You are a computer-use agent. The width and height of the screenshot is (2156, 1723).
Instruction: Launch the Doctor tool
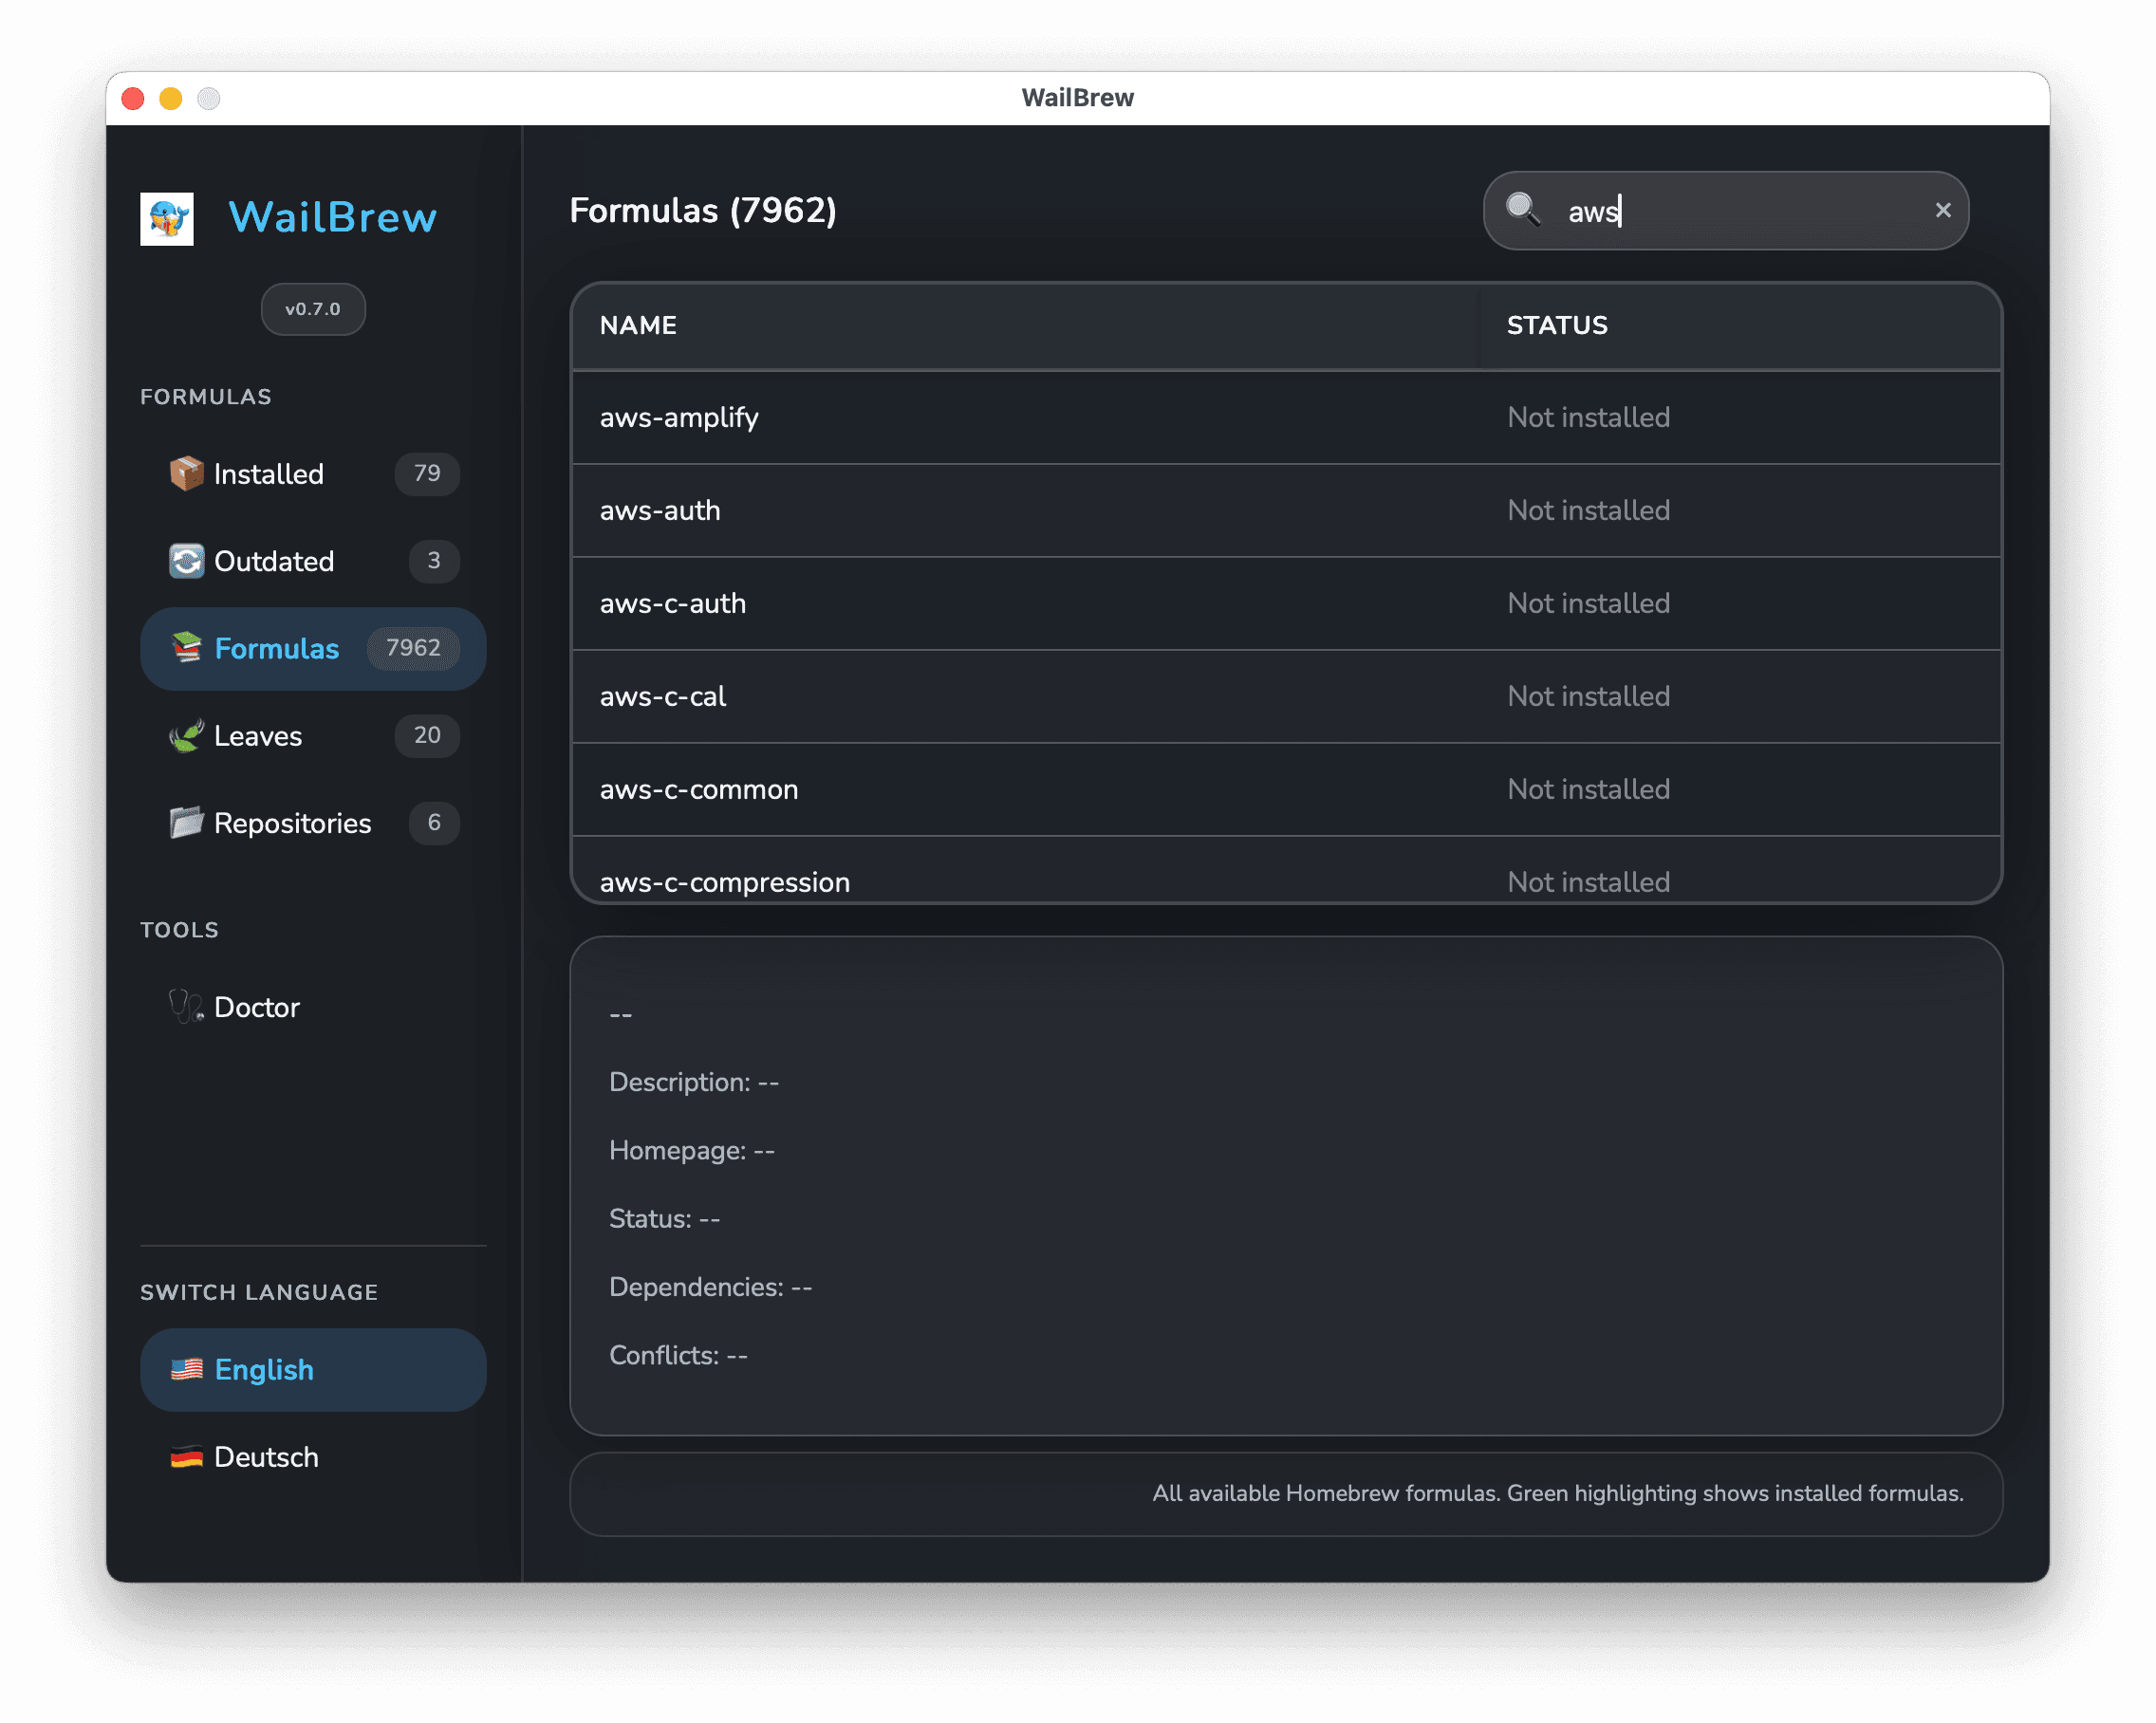coord(313,1007)
